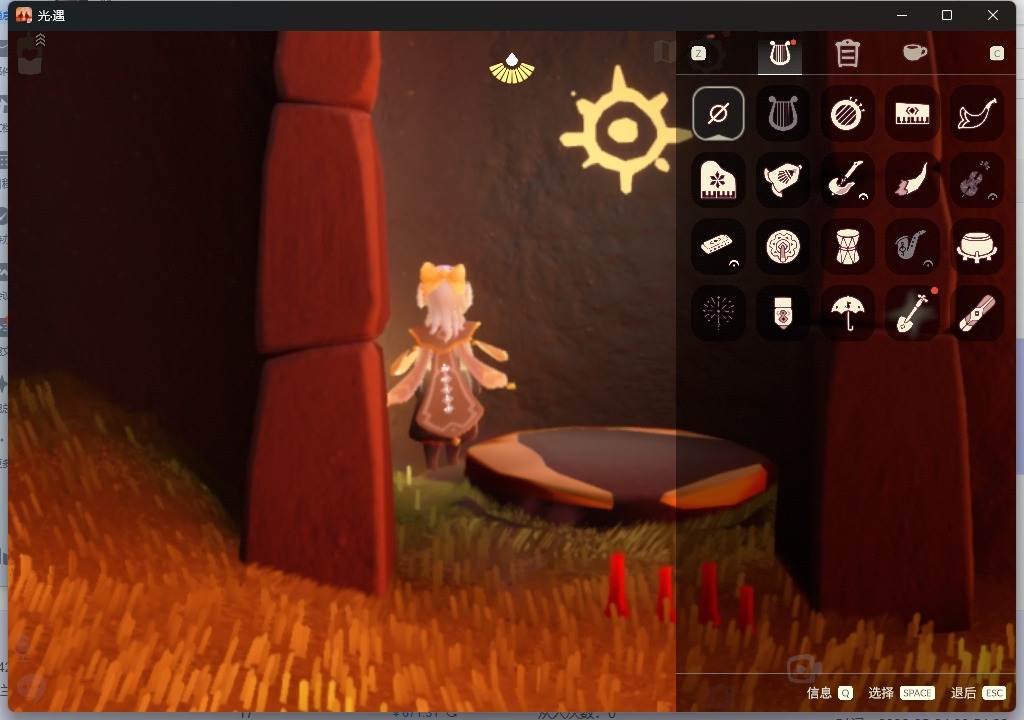Pick the round tree-emblem prop
The height and width of the screenshot is (720, 1024).
[x=782, y=246]
